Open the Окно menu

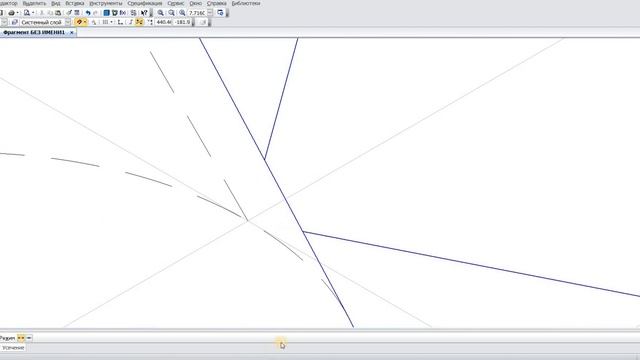[196, 3]
